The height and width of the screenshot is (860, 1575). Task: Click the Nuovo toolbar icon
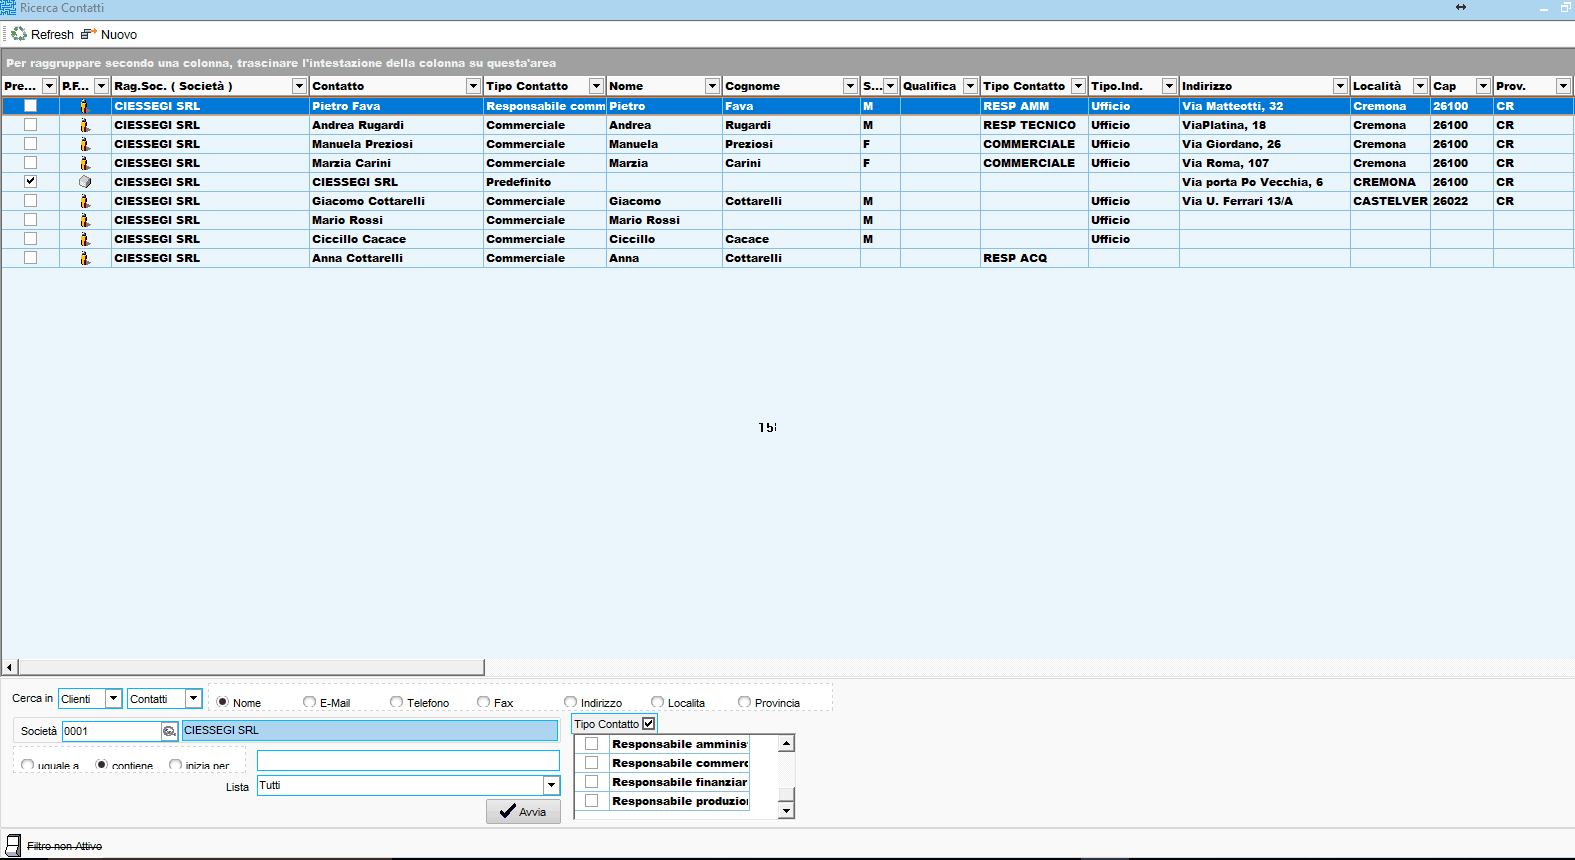pyautogui.click(x=88, y=34)
